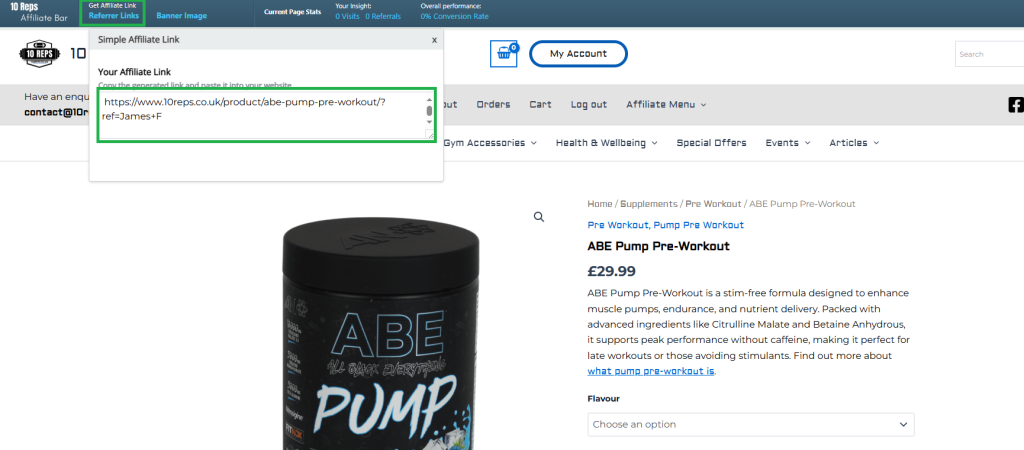This screenshot has height=450, width=1024.
Task: Expand the Affiliate Menu dropdown
Action: tap(666, 104)
